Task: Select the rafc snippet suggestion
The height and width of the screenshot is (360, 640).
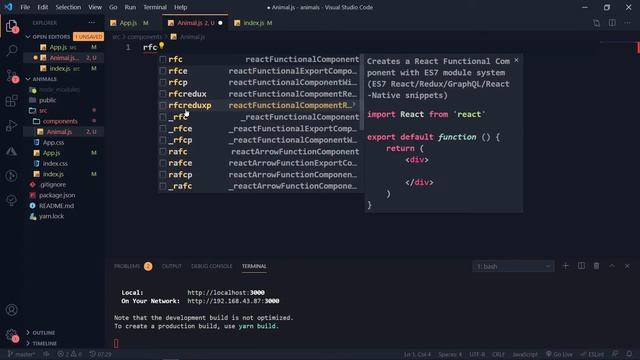Action: (259, 151)
